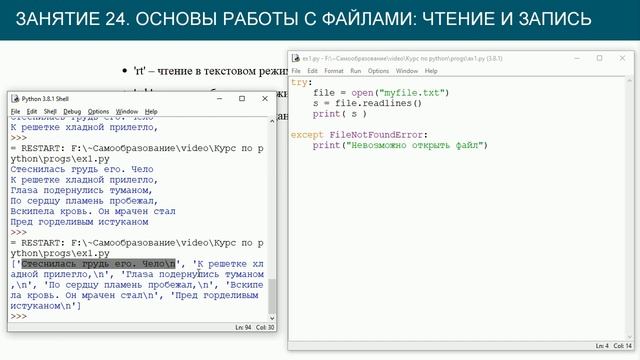Click the ex1.py editor window title icon
The height and width of the screenshot is (360, 640).
[x=296, y=58]
